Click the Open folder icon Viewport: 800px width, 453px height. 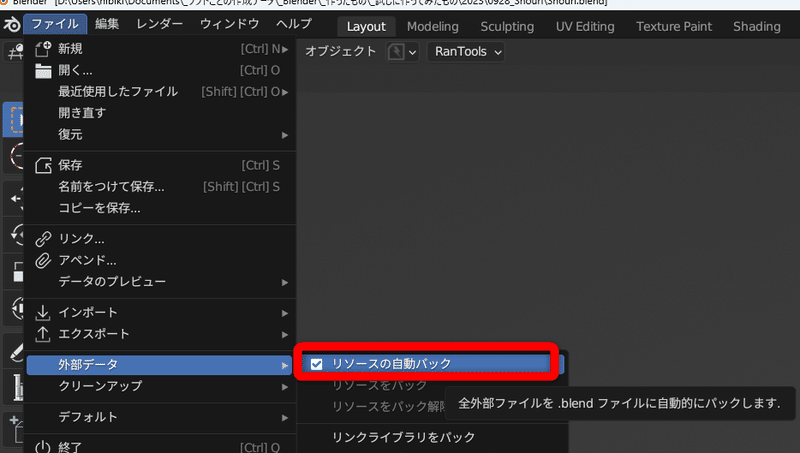tap(43, 70)
